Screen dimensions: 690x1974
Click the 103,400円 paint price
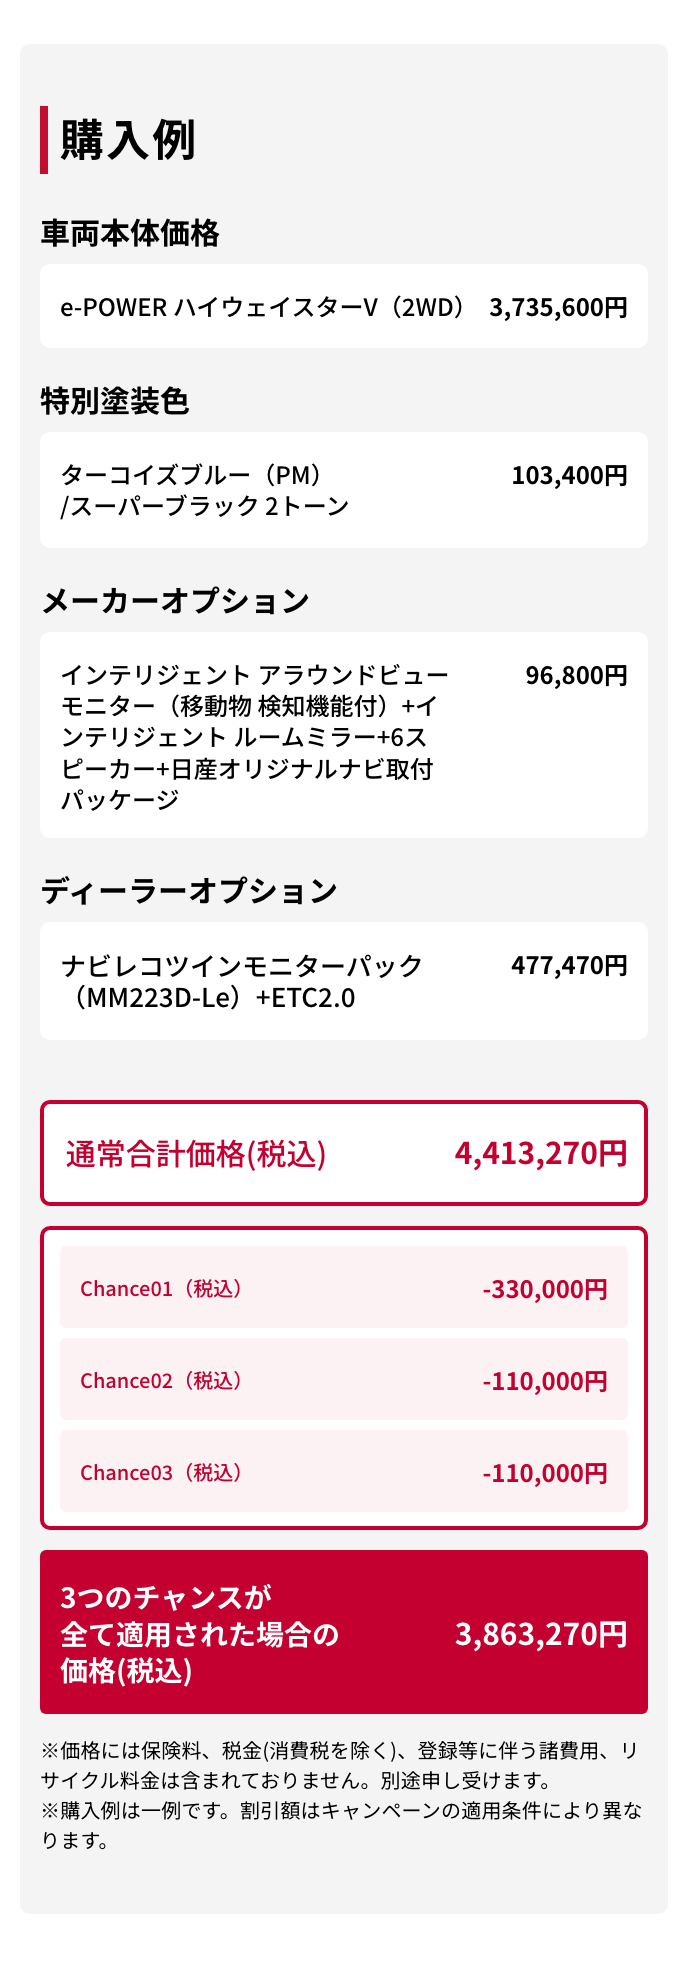[x=569, y=475]
